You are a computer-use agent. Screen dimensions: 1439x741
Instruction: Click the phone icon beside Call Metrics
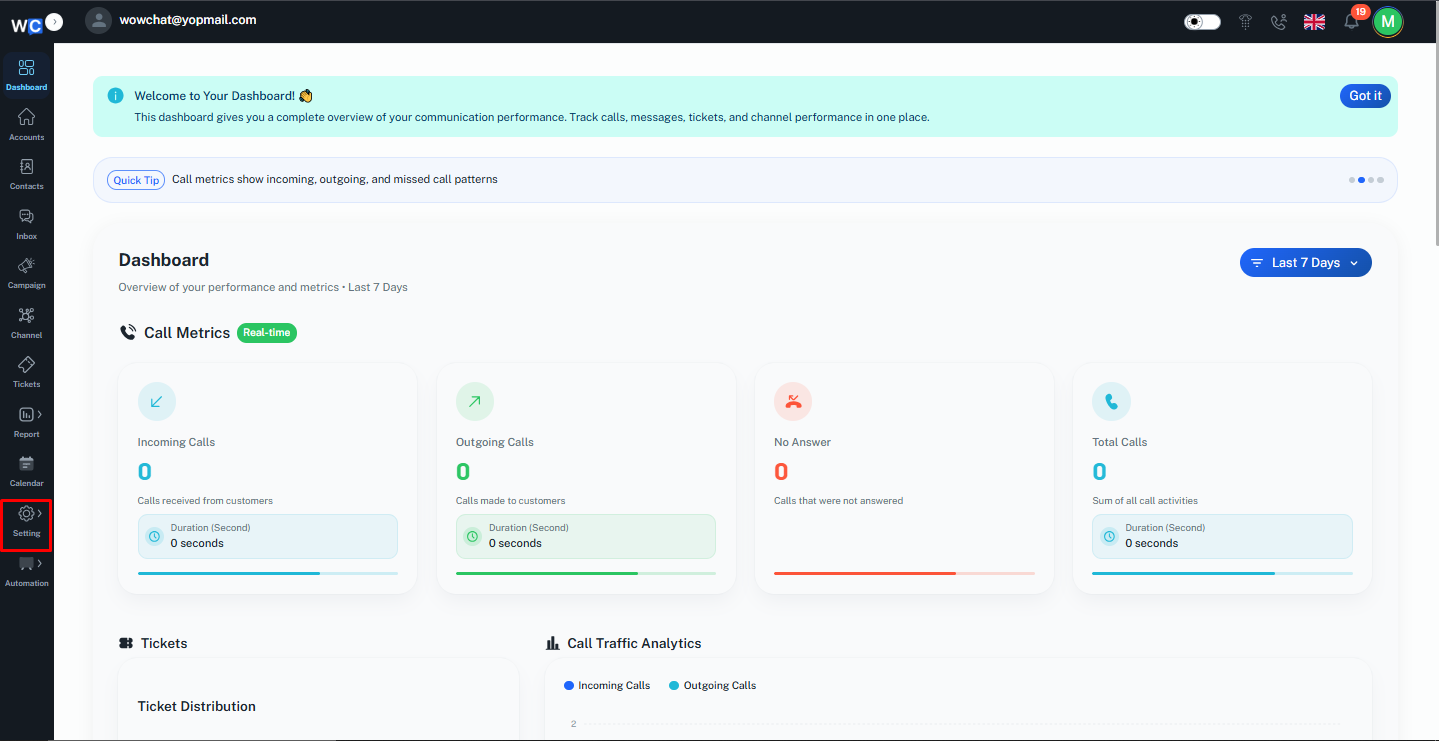(x=128, y=332)
